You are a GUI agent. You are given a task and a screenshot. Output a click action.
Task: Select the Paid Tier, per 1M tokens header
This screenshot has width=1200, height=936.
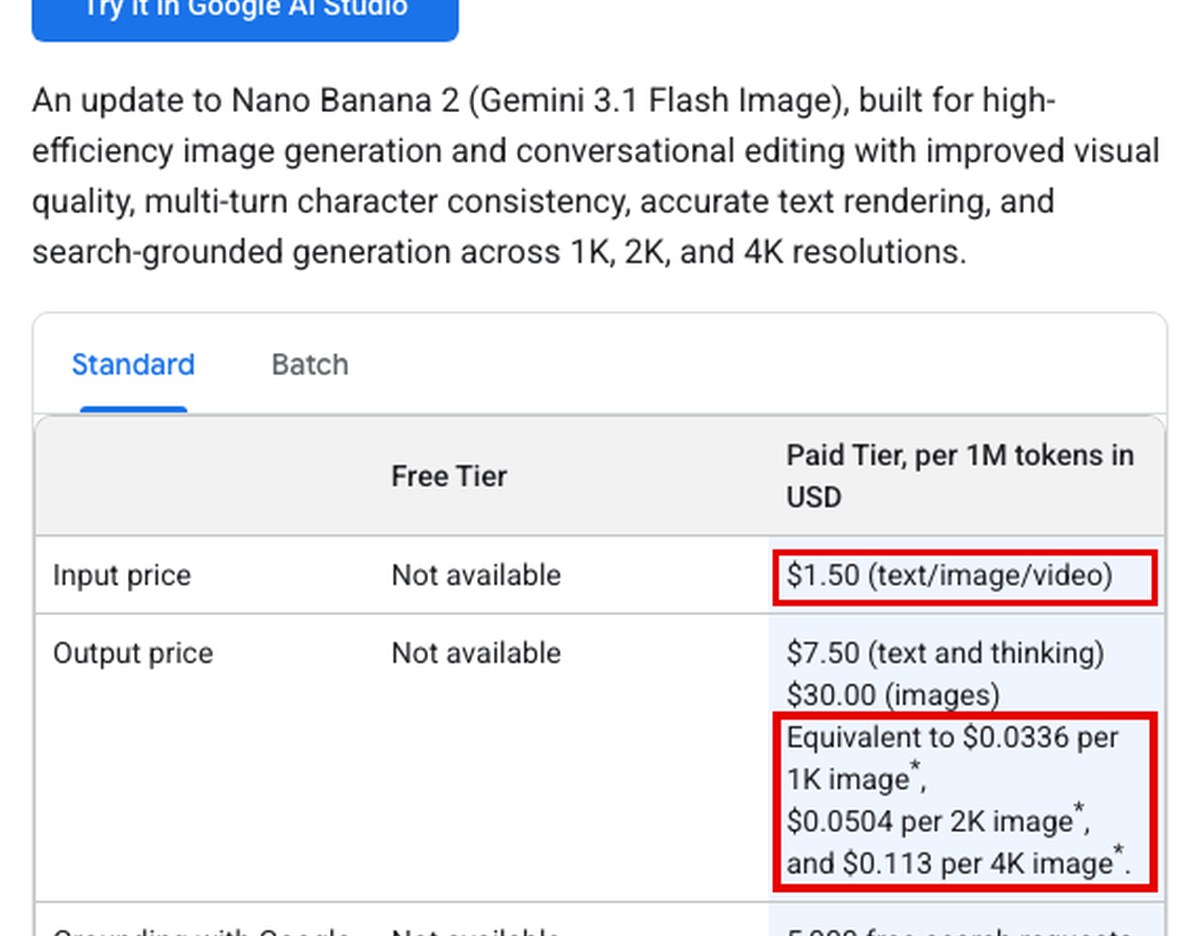[960, 476]
